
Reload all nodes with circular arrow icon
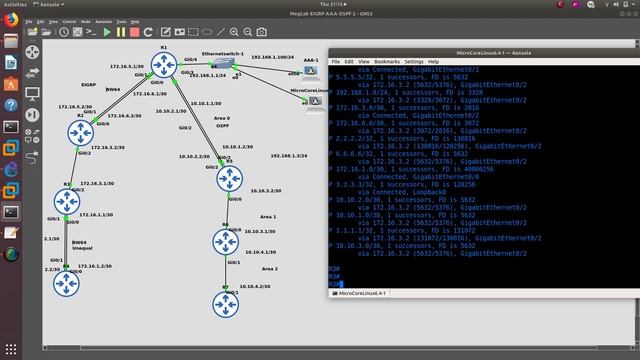tap(148, 32)
